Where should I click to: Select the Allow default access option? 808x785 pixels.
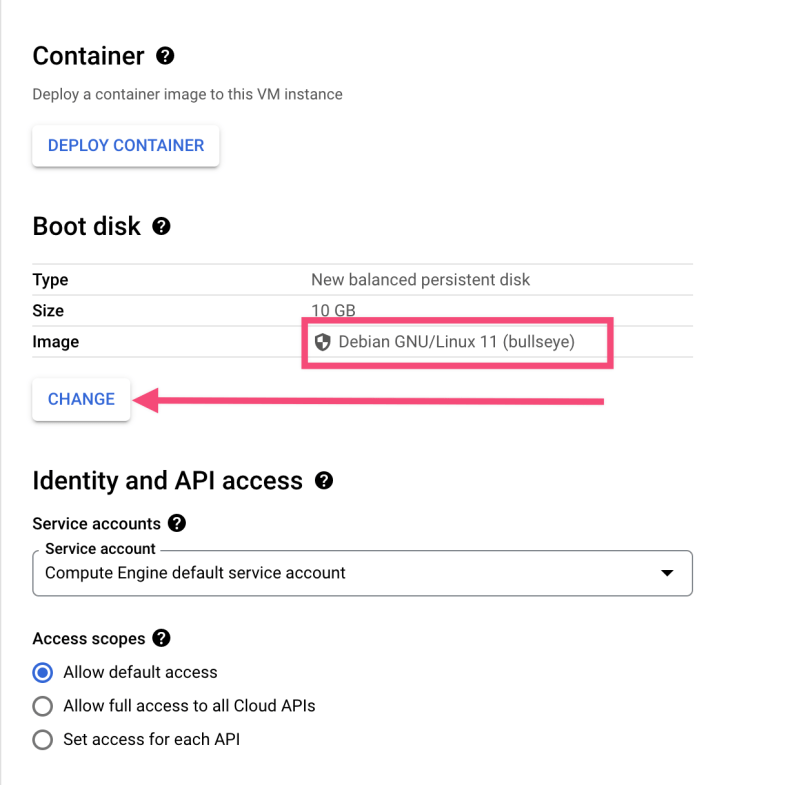[42, 673]
